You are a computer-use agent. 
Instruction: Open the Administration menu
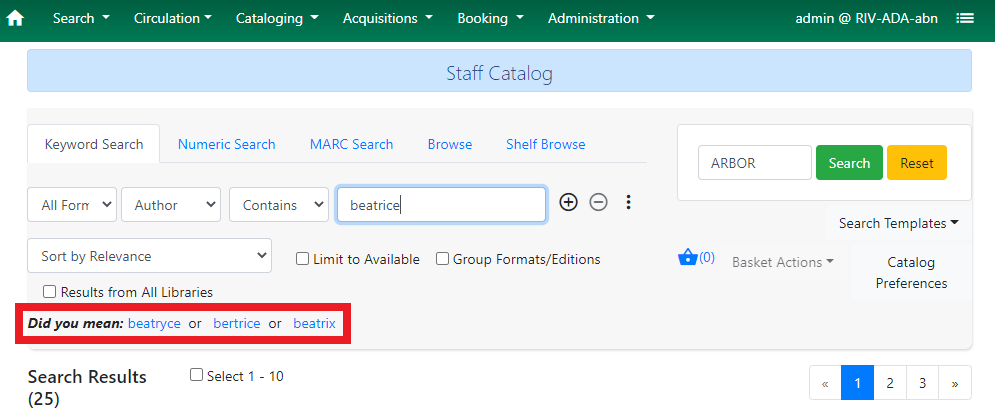coord(601,18)
